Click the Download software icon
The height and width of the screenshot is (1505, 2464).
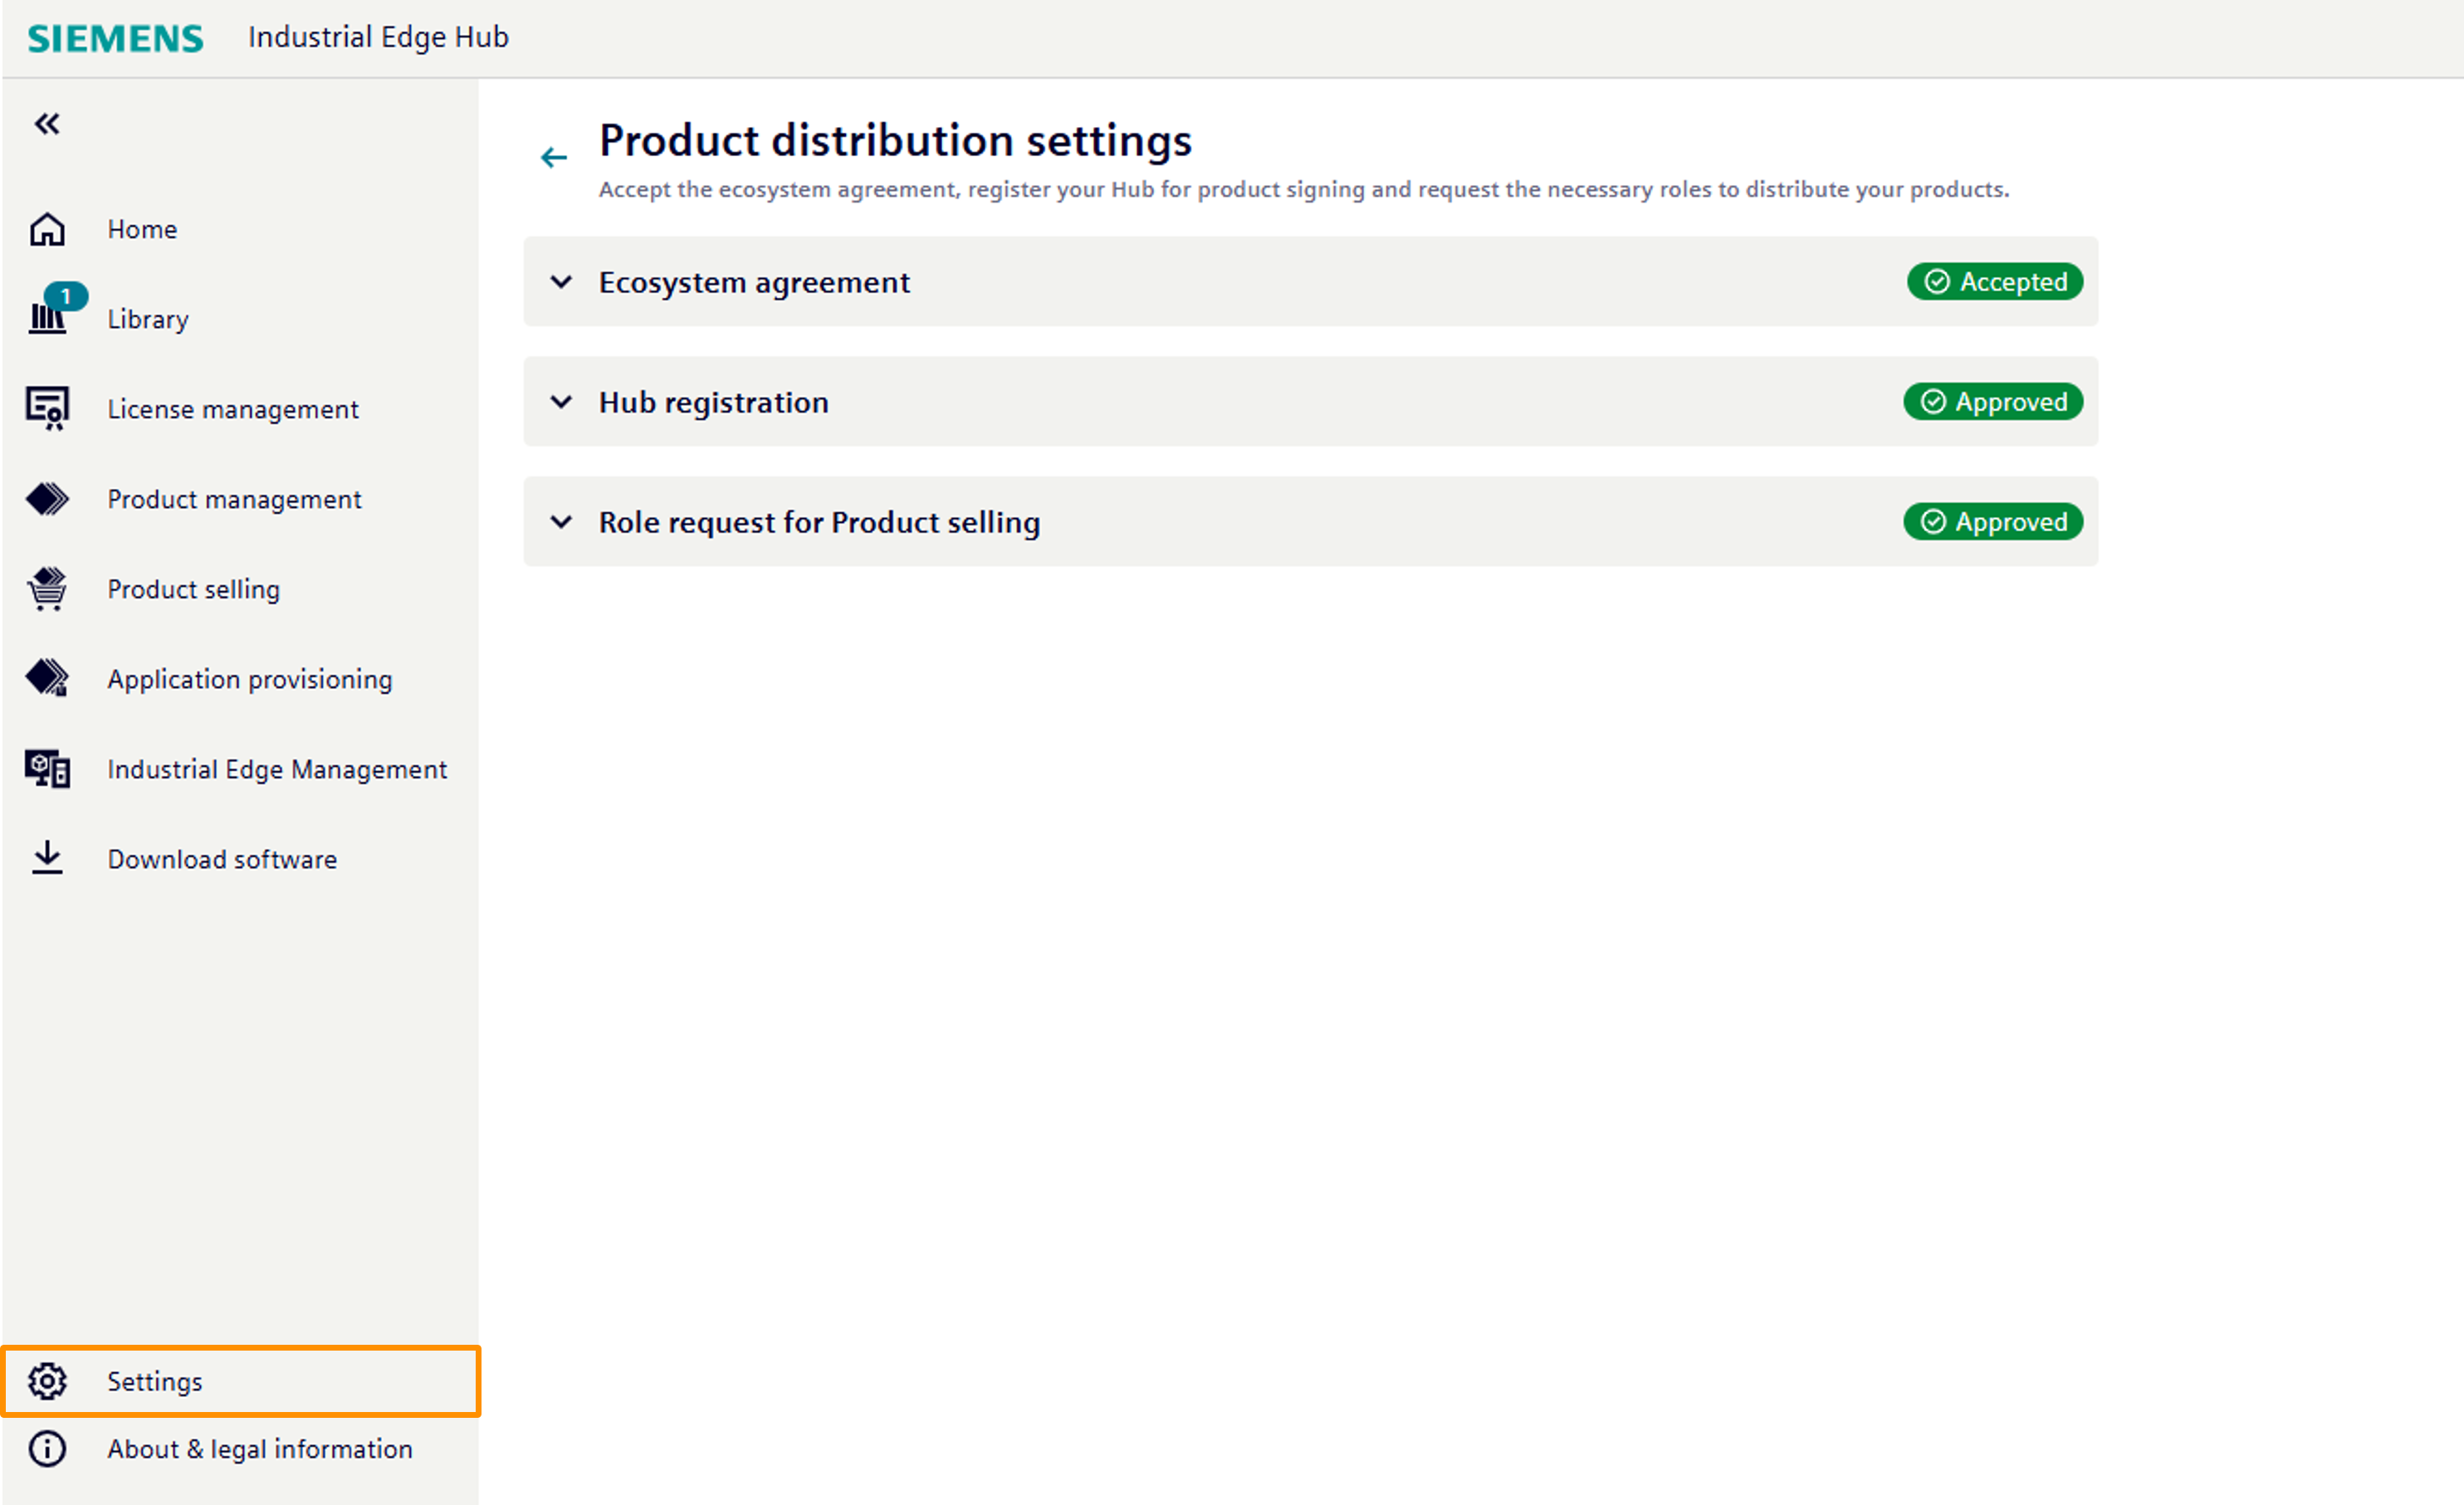[x=46, y=858]
